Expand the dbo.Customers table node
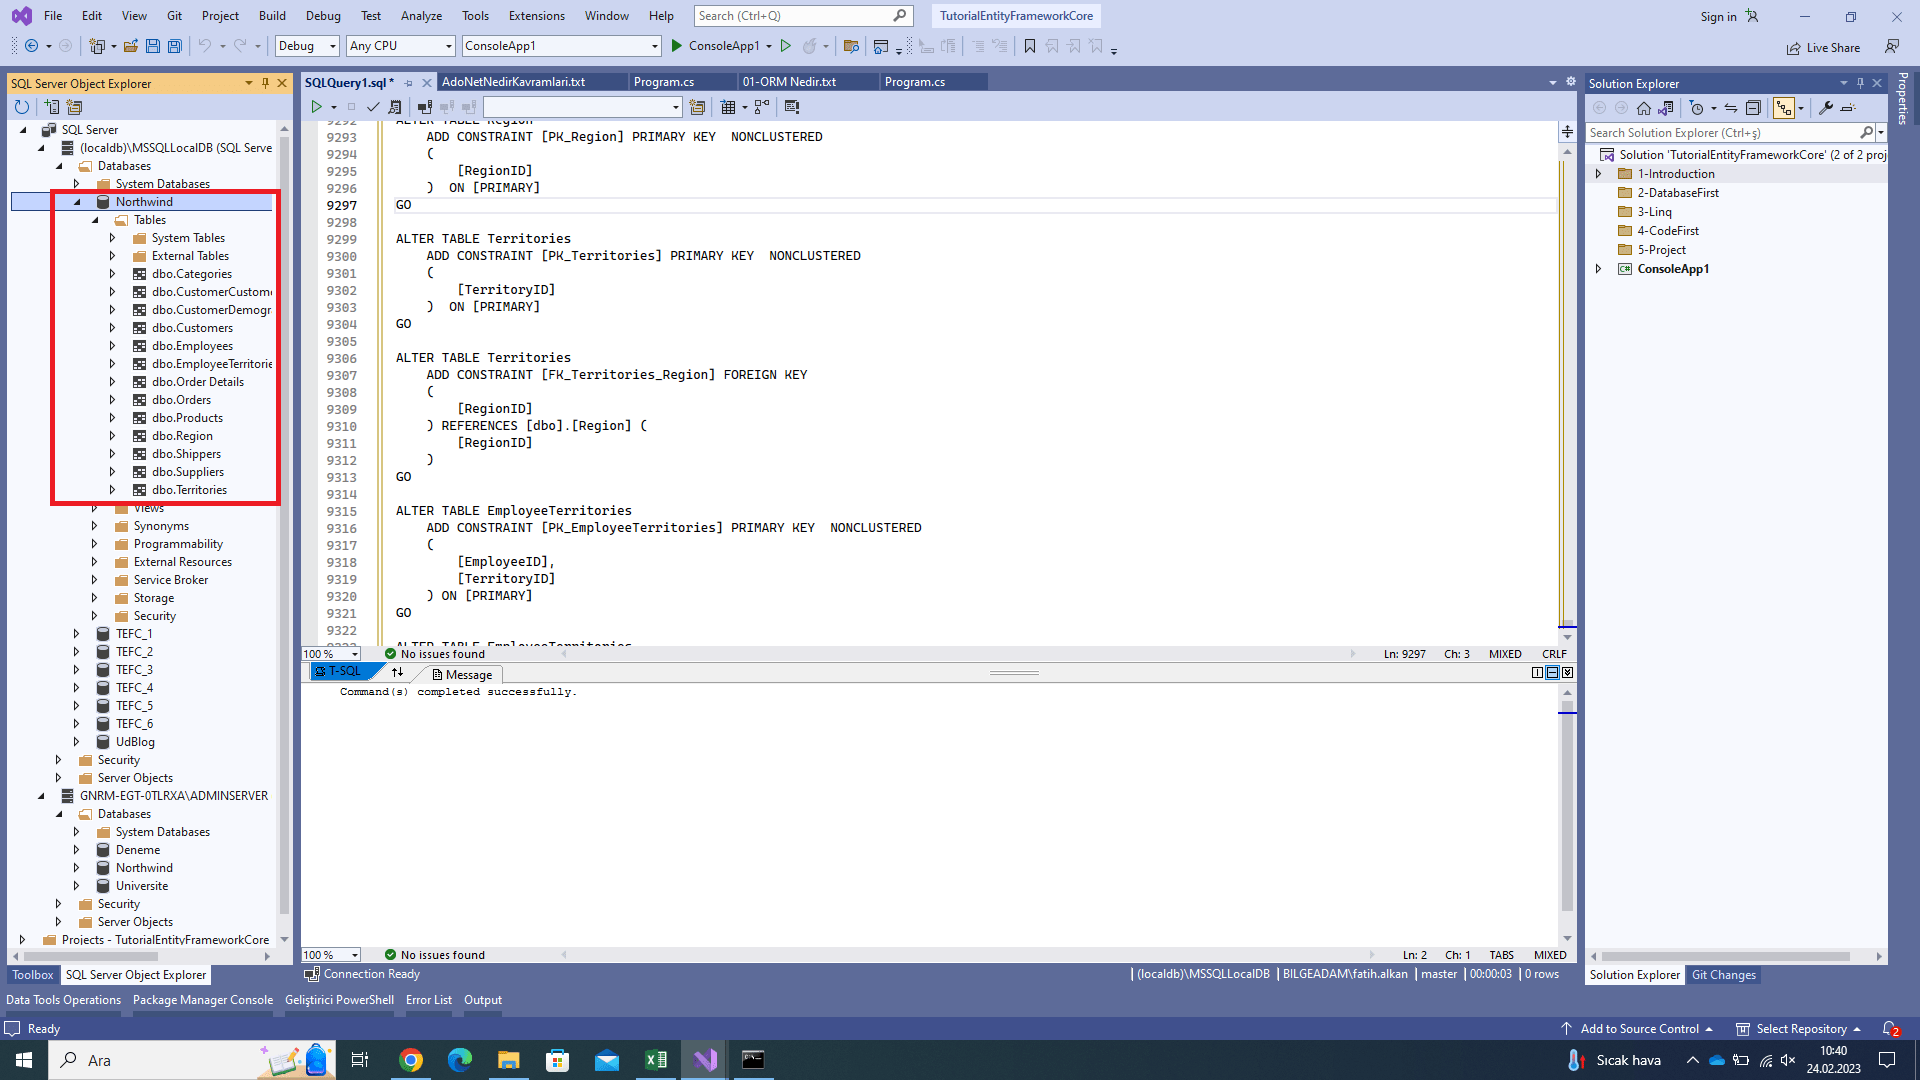1920x1080 pixels. [112, 328]
